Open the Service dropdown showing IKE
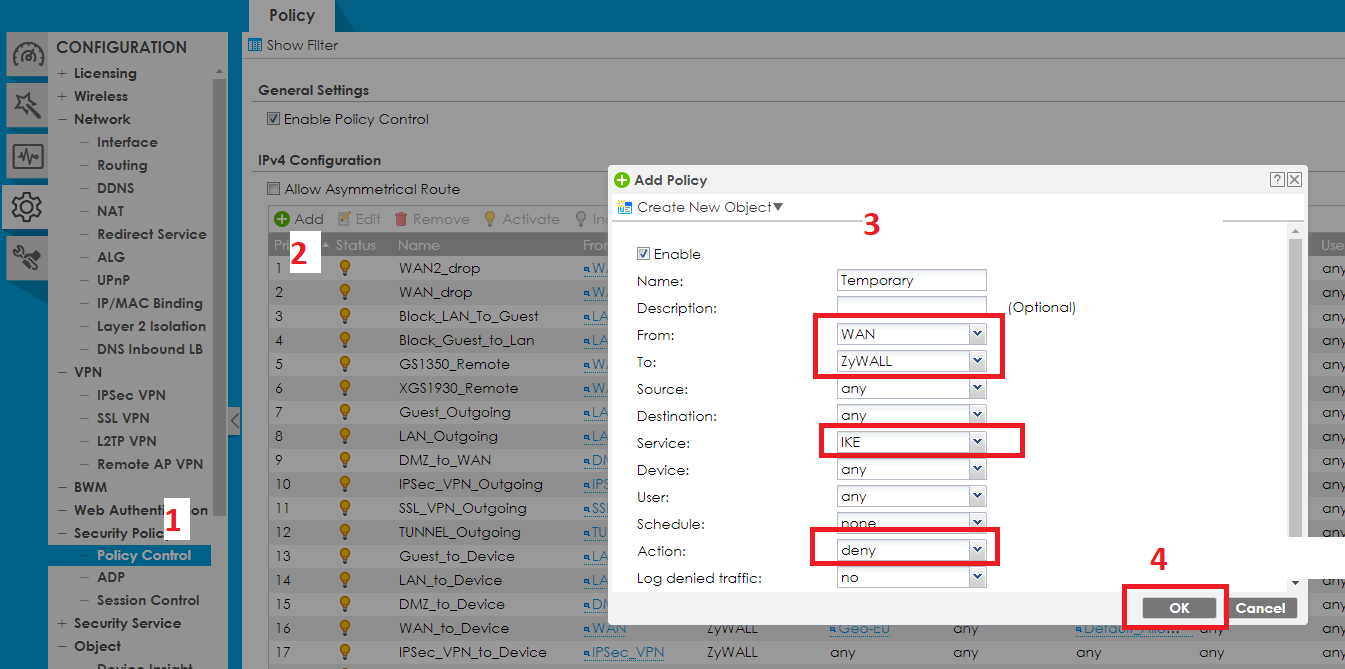1345x669 pixels. pos(977,442)
